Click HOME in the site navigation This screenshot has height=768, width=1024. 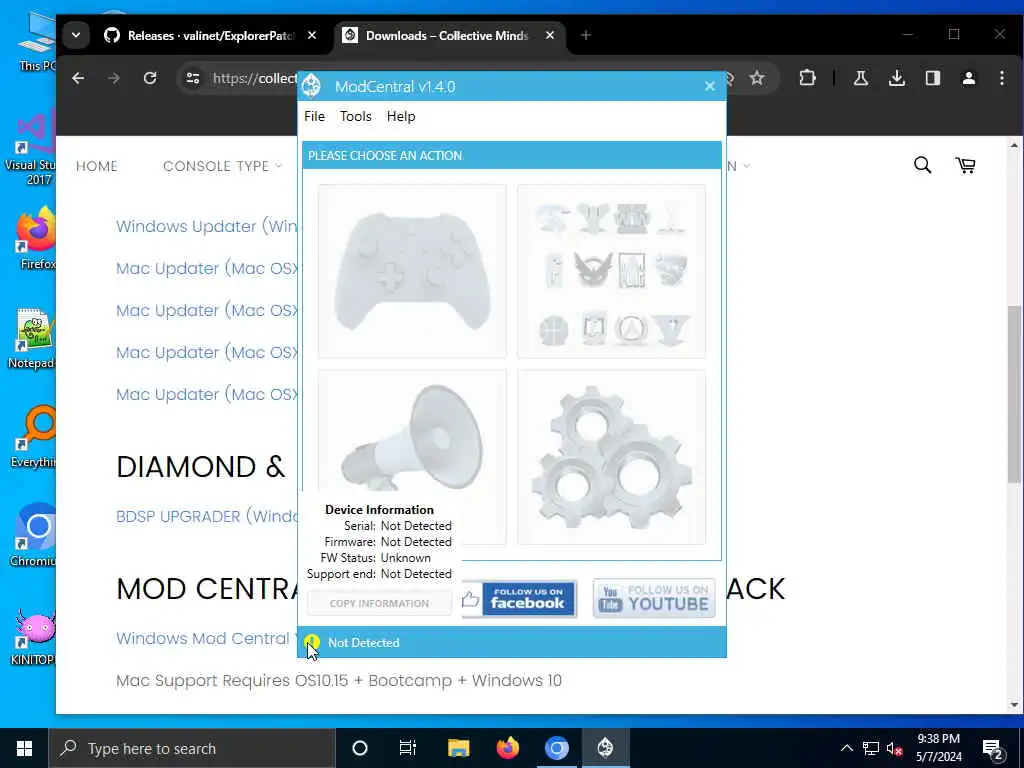[97, 166]
